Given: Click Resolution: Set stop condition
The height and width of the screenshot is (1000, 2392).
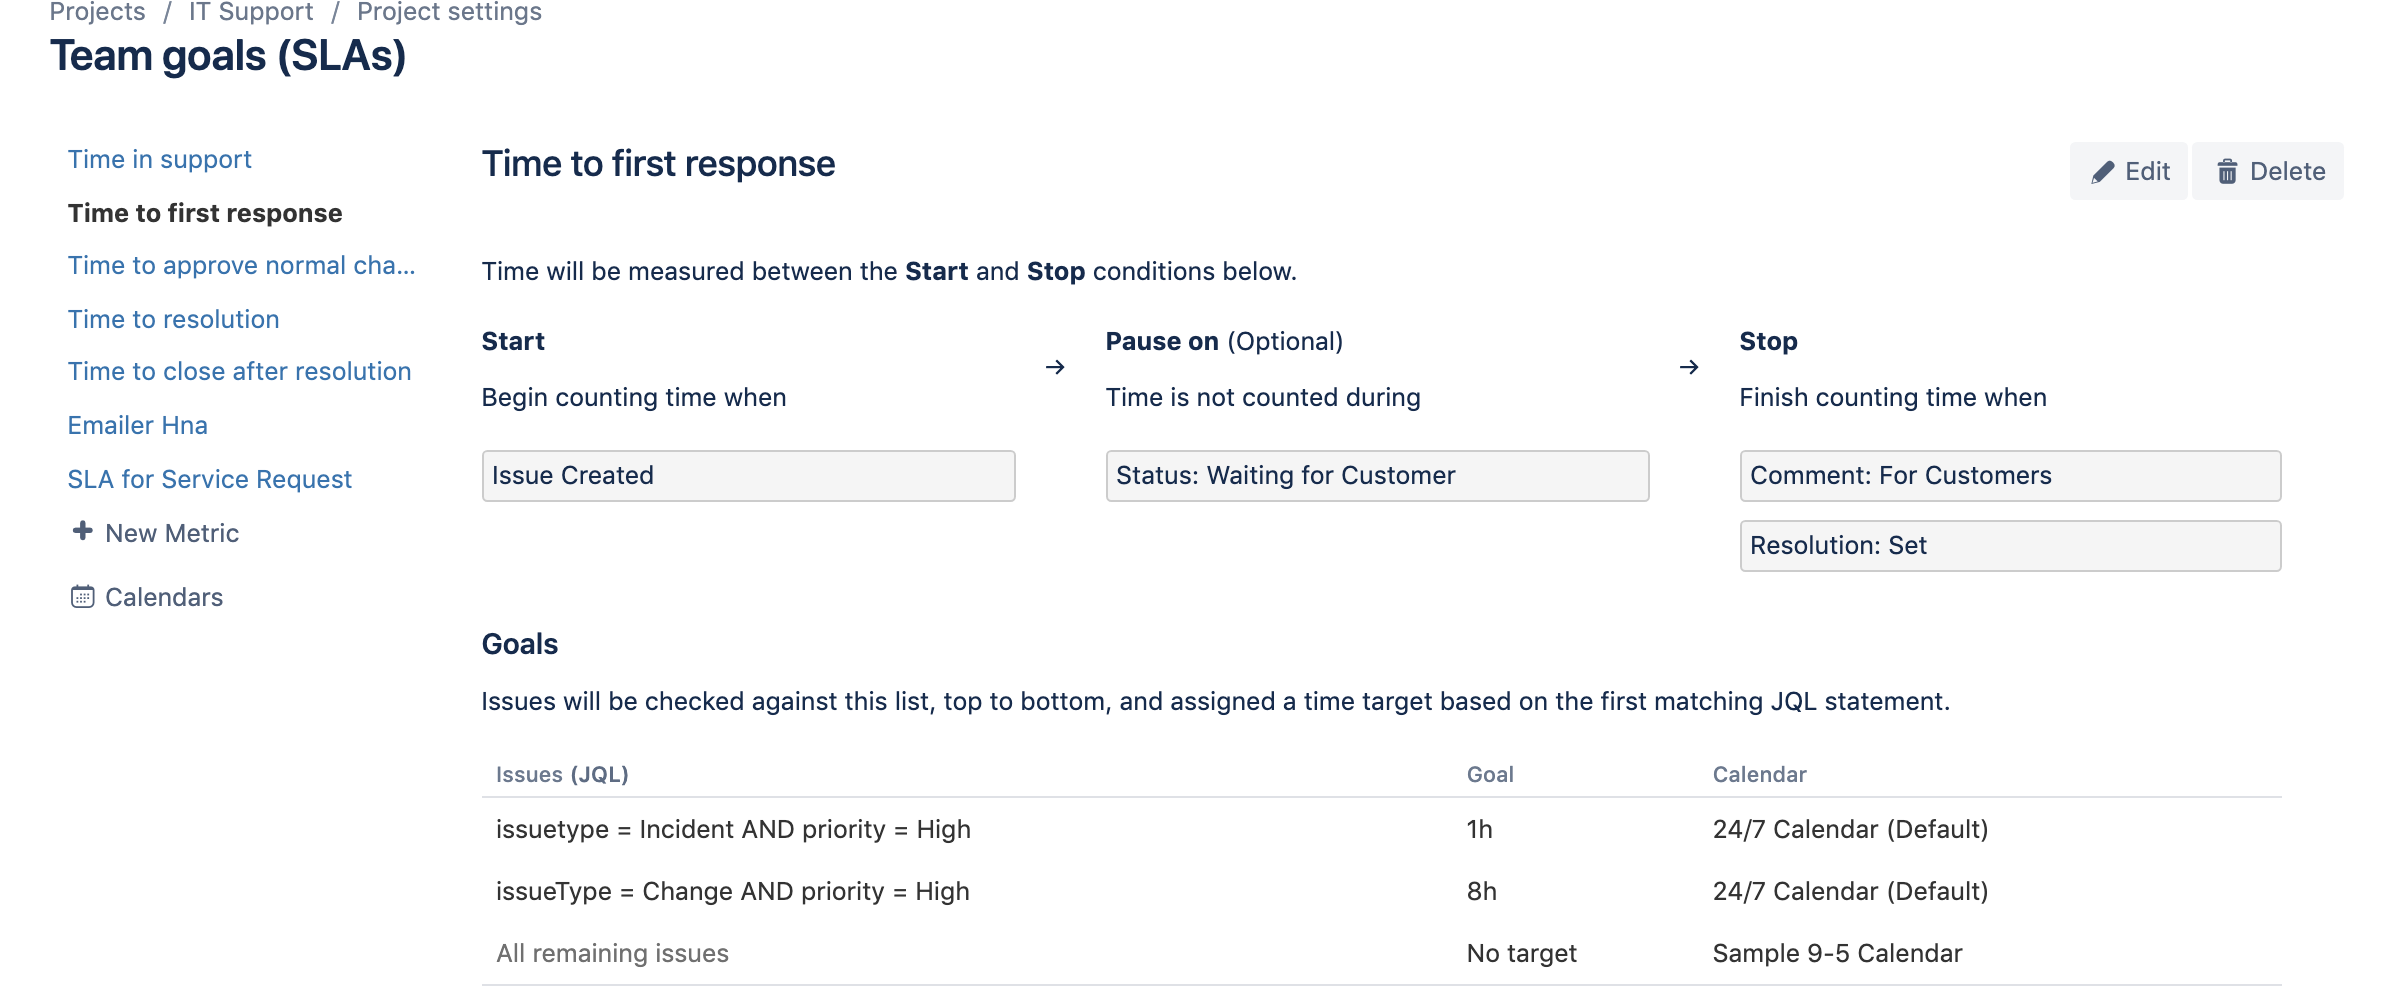Looking at the screenshot, I should point(2010,546).
